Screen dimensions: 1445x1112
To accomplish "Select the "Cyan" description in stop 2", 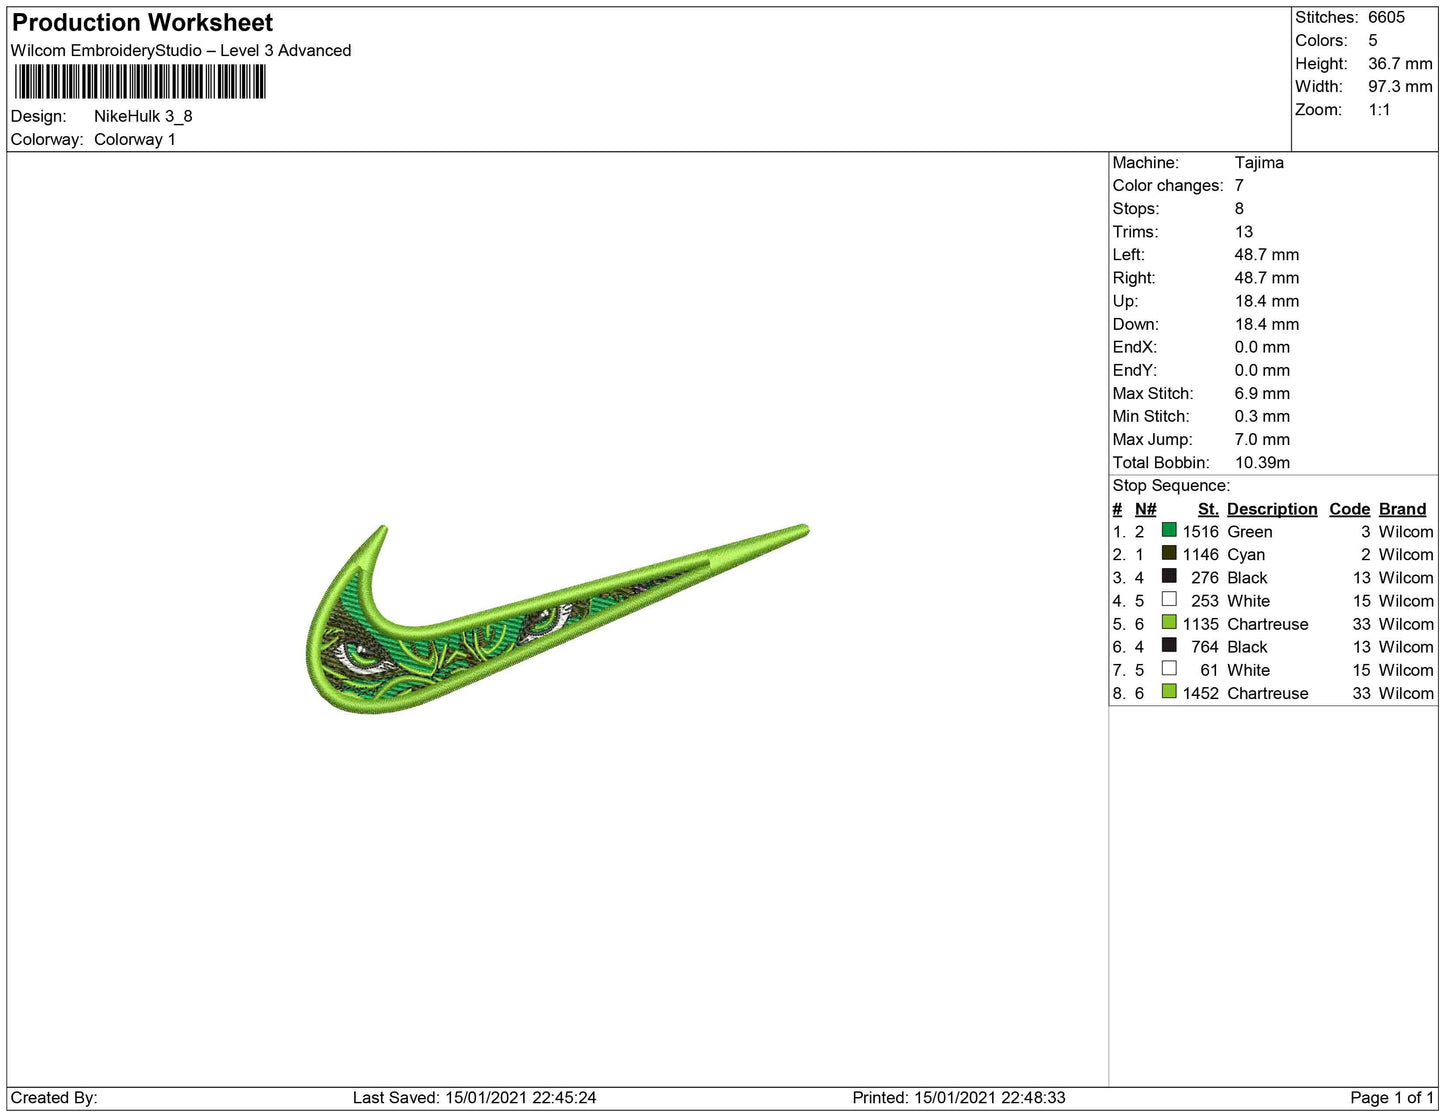I will click(x=1246, y=554).
